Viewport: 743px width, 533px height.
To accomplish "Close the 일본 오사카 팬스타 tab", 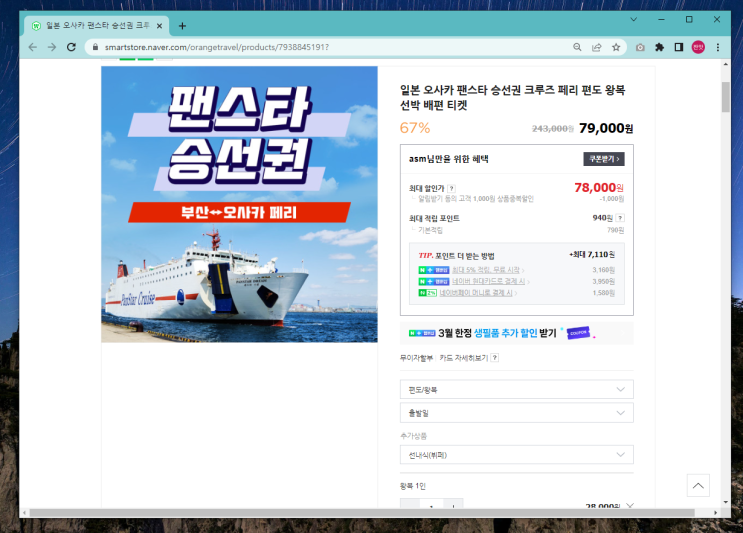I will click(x=160, y=26).
